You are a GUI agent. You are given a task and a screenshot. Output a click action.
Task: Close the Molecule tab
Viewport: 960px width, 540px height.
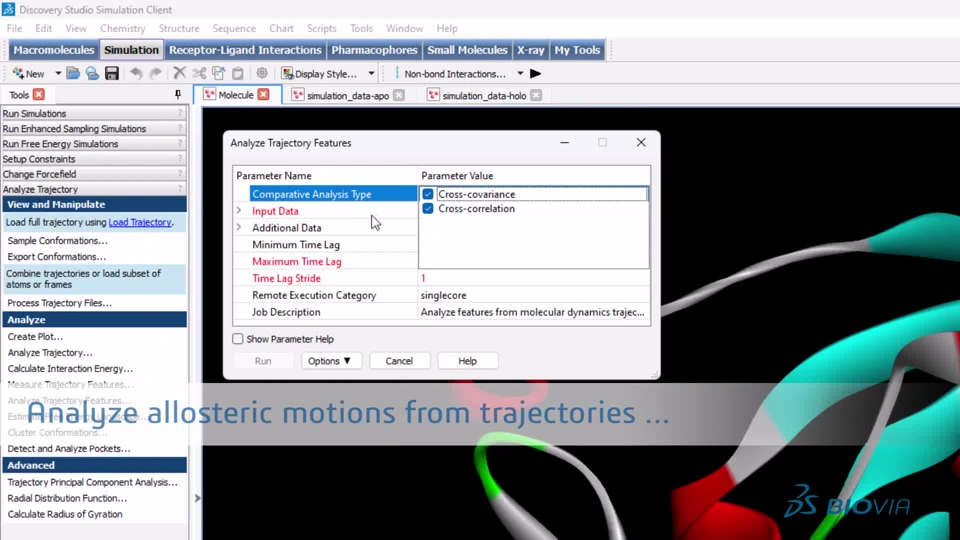[x=263, y=94]
